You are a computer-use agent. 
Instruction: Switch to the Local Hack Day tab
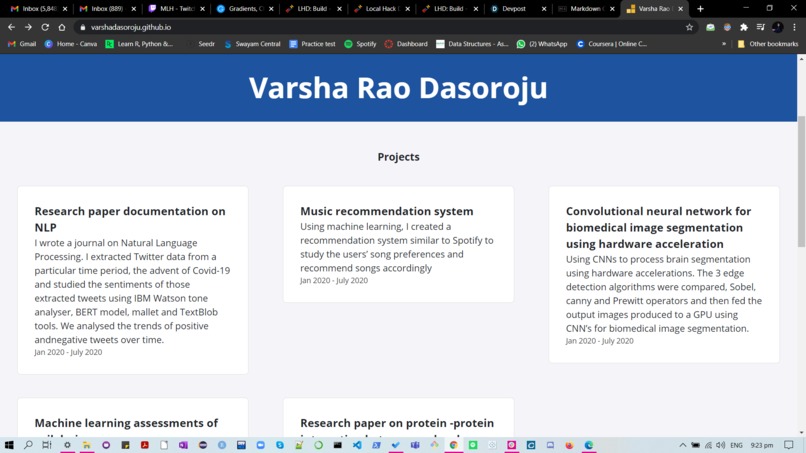click(381, 9)
